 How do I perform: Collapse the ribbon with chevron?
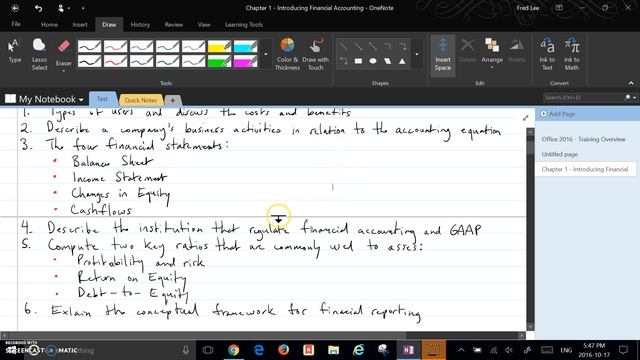pos(631,83)
